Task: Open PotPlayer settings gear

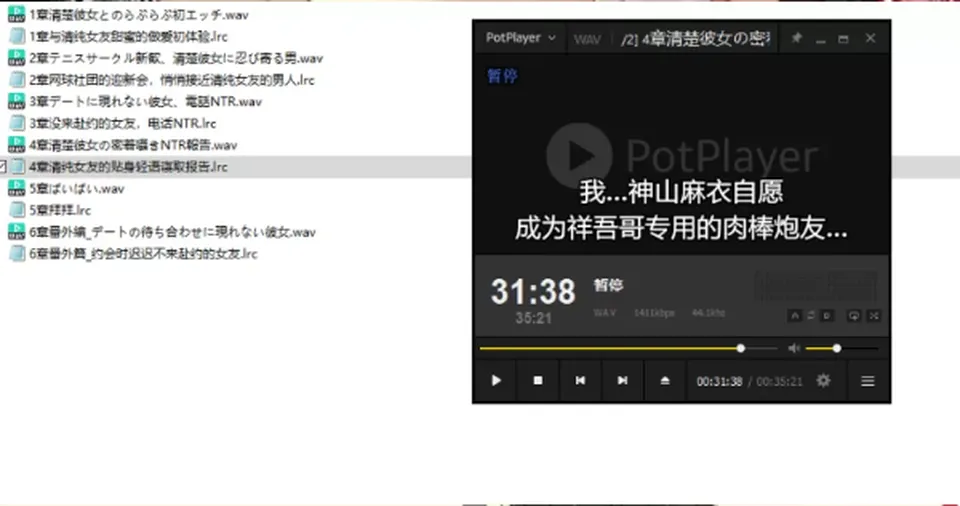Action: click(x=823, y=381)
